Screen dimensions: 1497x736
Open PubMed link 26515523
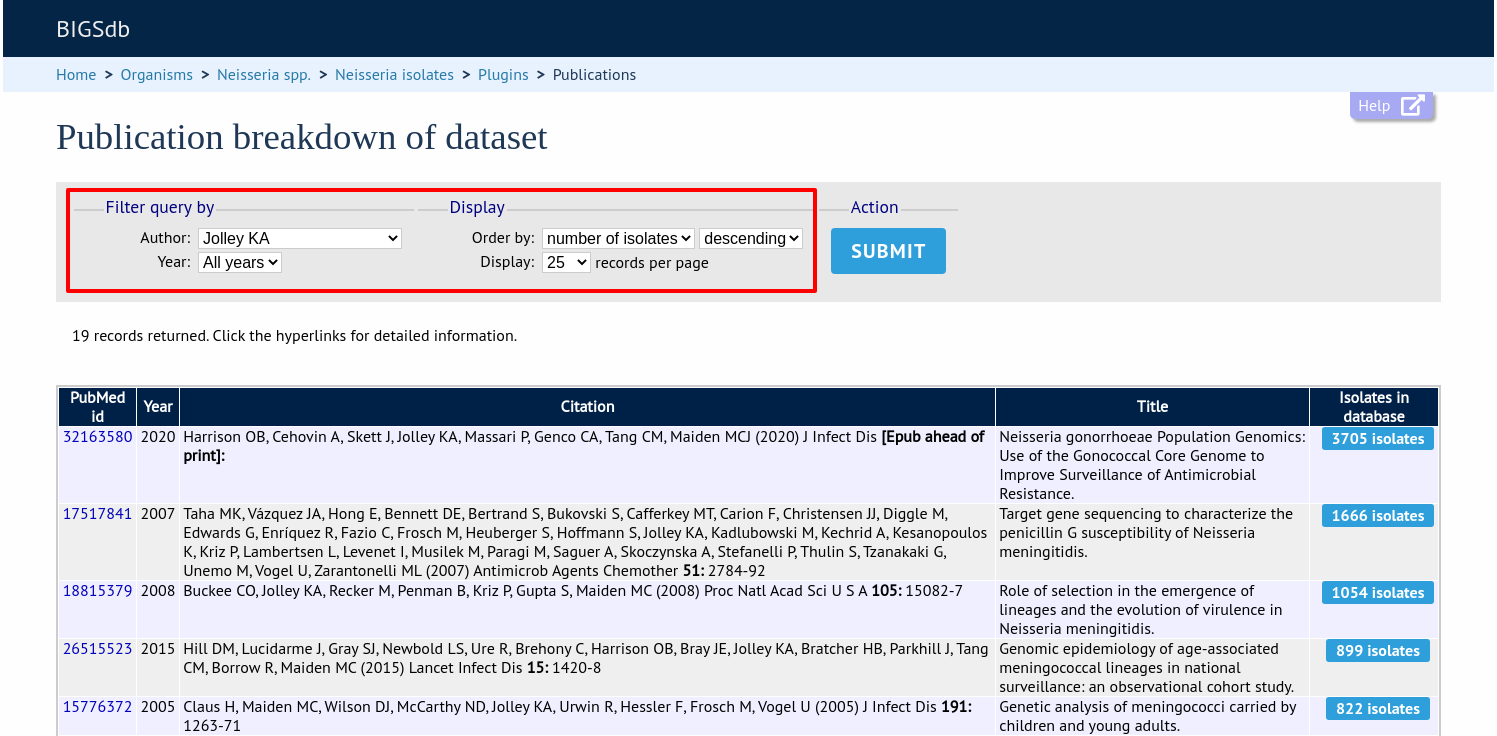pyautogui.click(x=97, y=649)
